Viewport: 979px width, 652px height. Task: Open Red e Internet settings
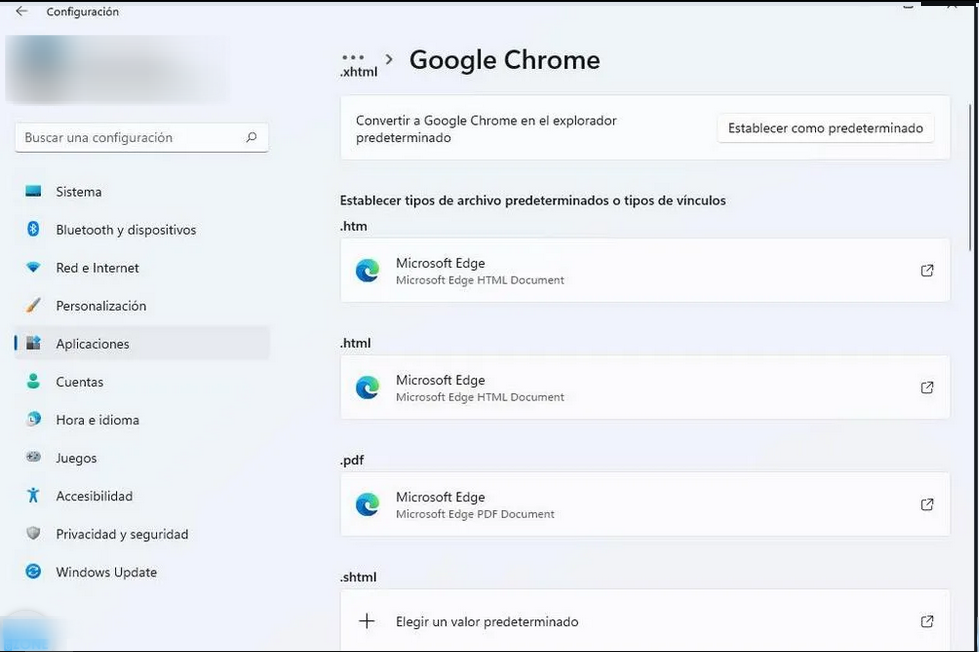pyautogui.click(x=97, y=268)
